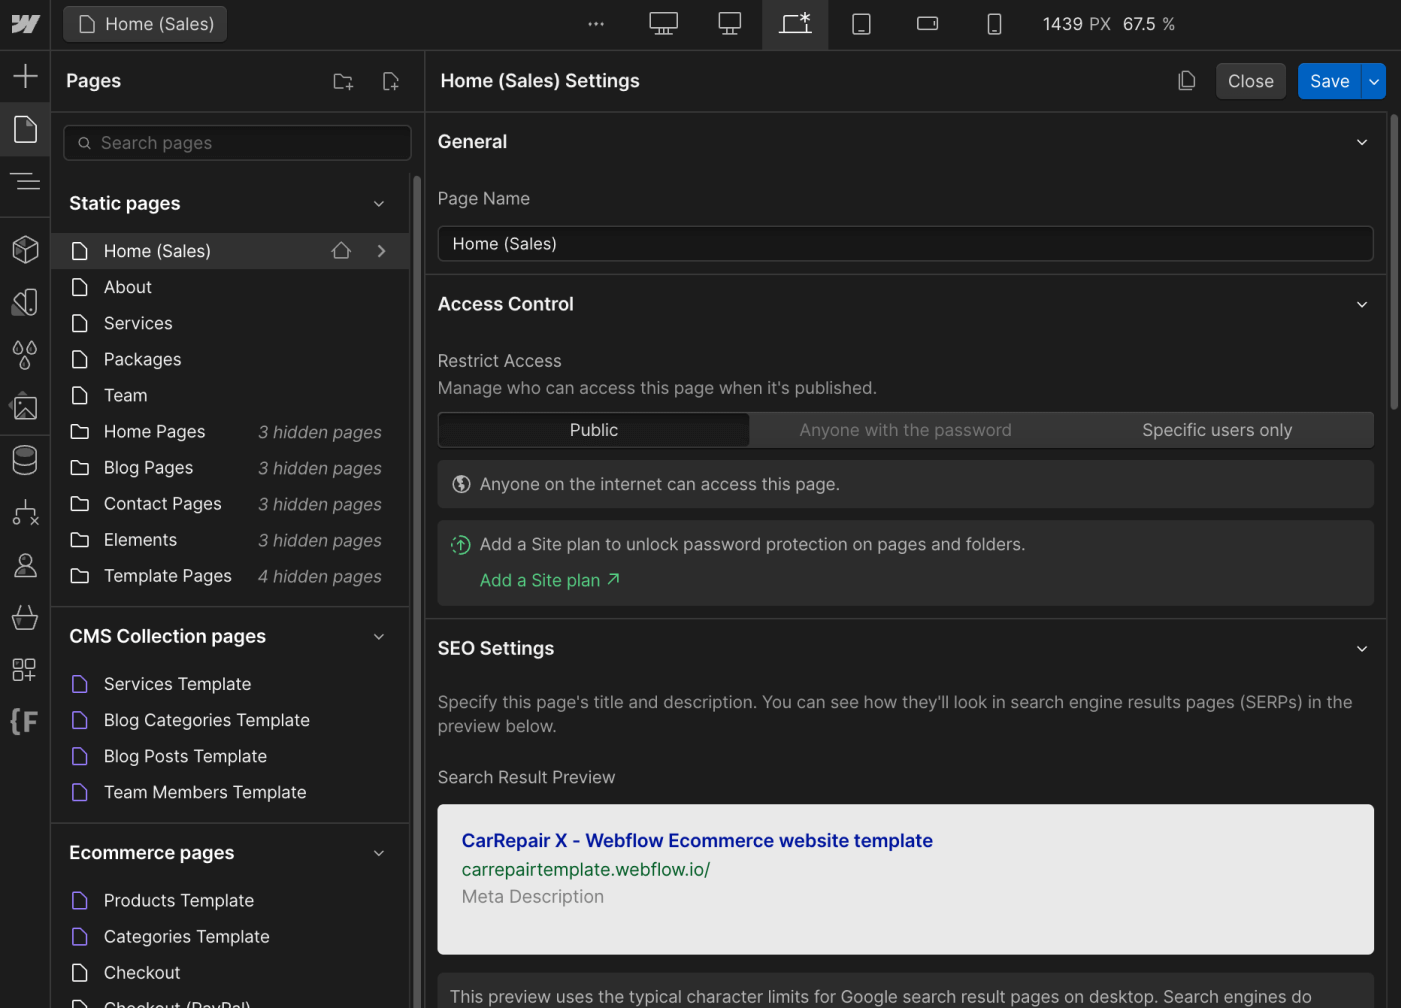
Task: Open the ellipsis overflow menu in the toolbar
Action: [x=596, y=23]
